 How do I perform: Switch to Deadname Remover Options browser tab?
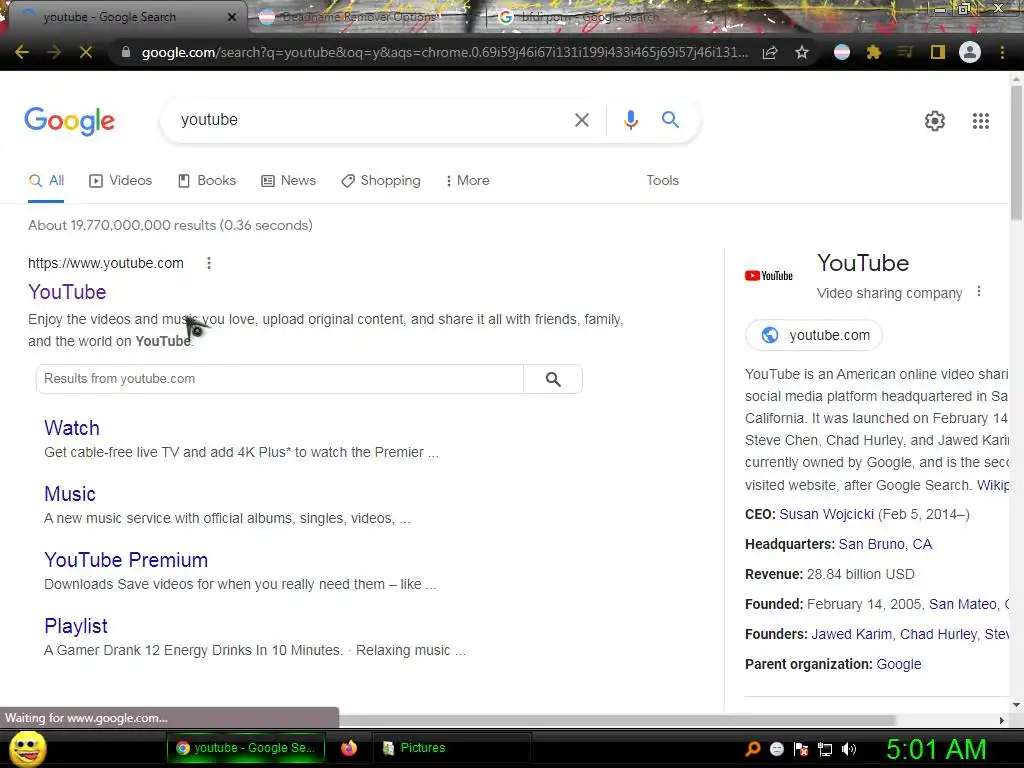click(359, 17)
